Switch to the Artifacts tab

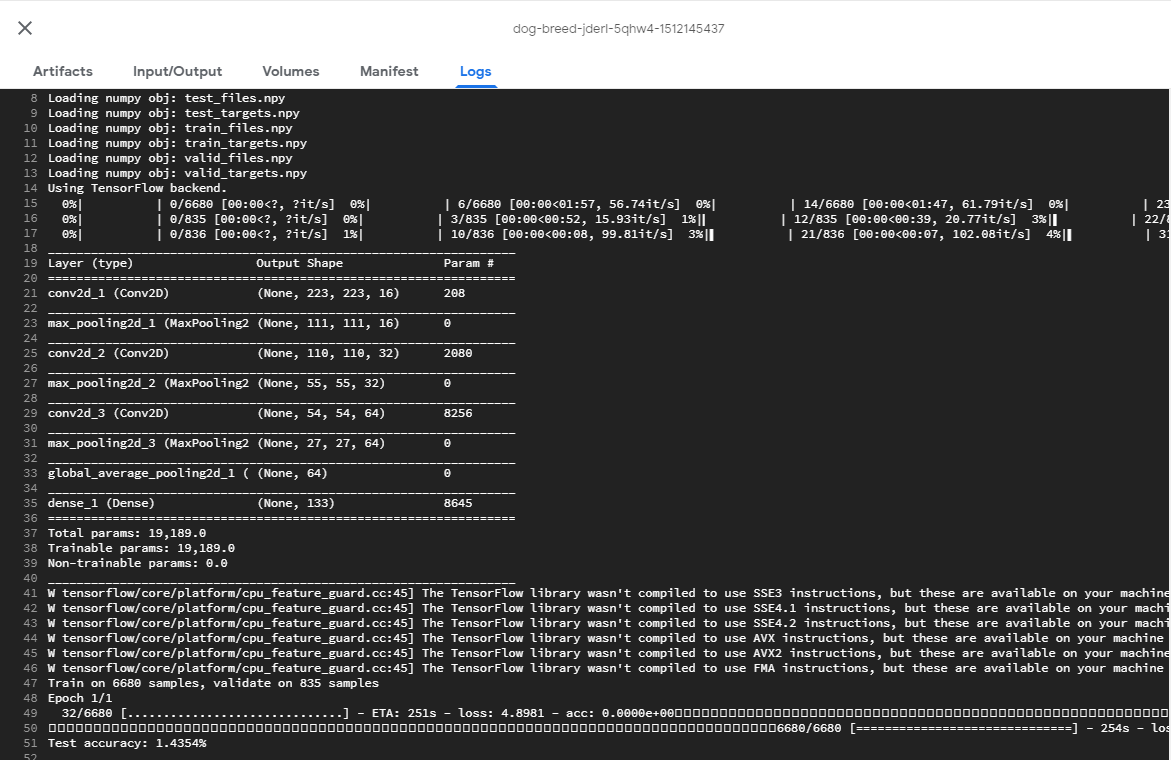63,71
